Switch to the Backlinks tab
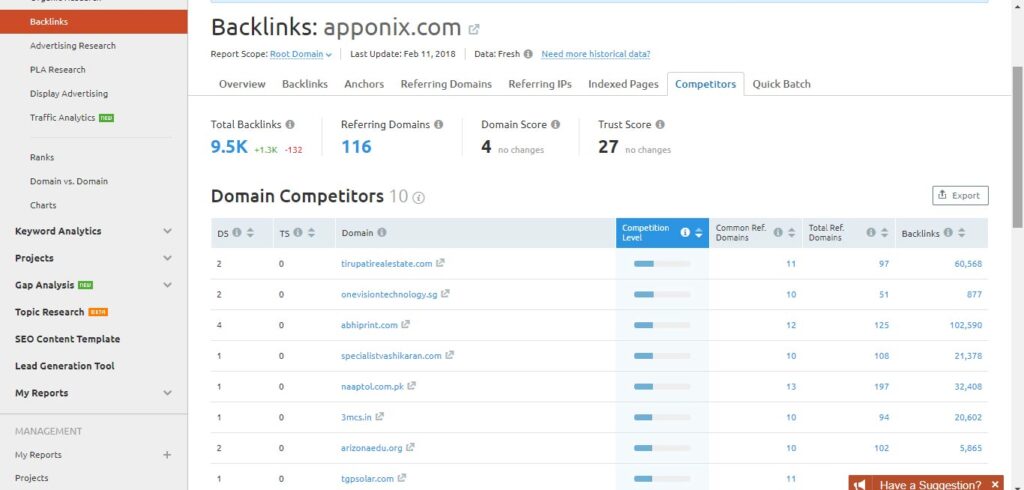1024x490 pixels. click(305, 84)
